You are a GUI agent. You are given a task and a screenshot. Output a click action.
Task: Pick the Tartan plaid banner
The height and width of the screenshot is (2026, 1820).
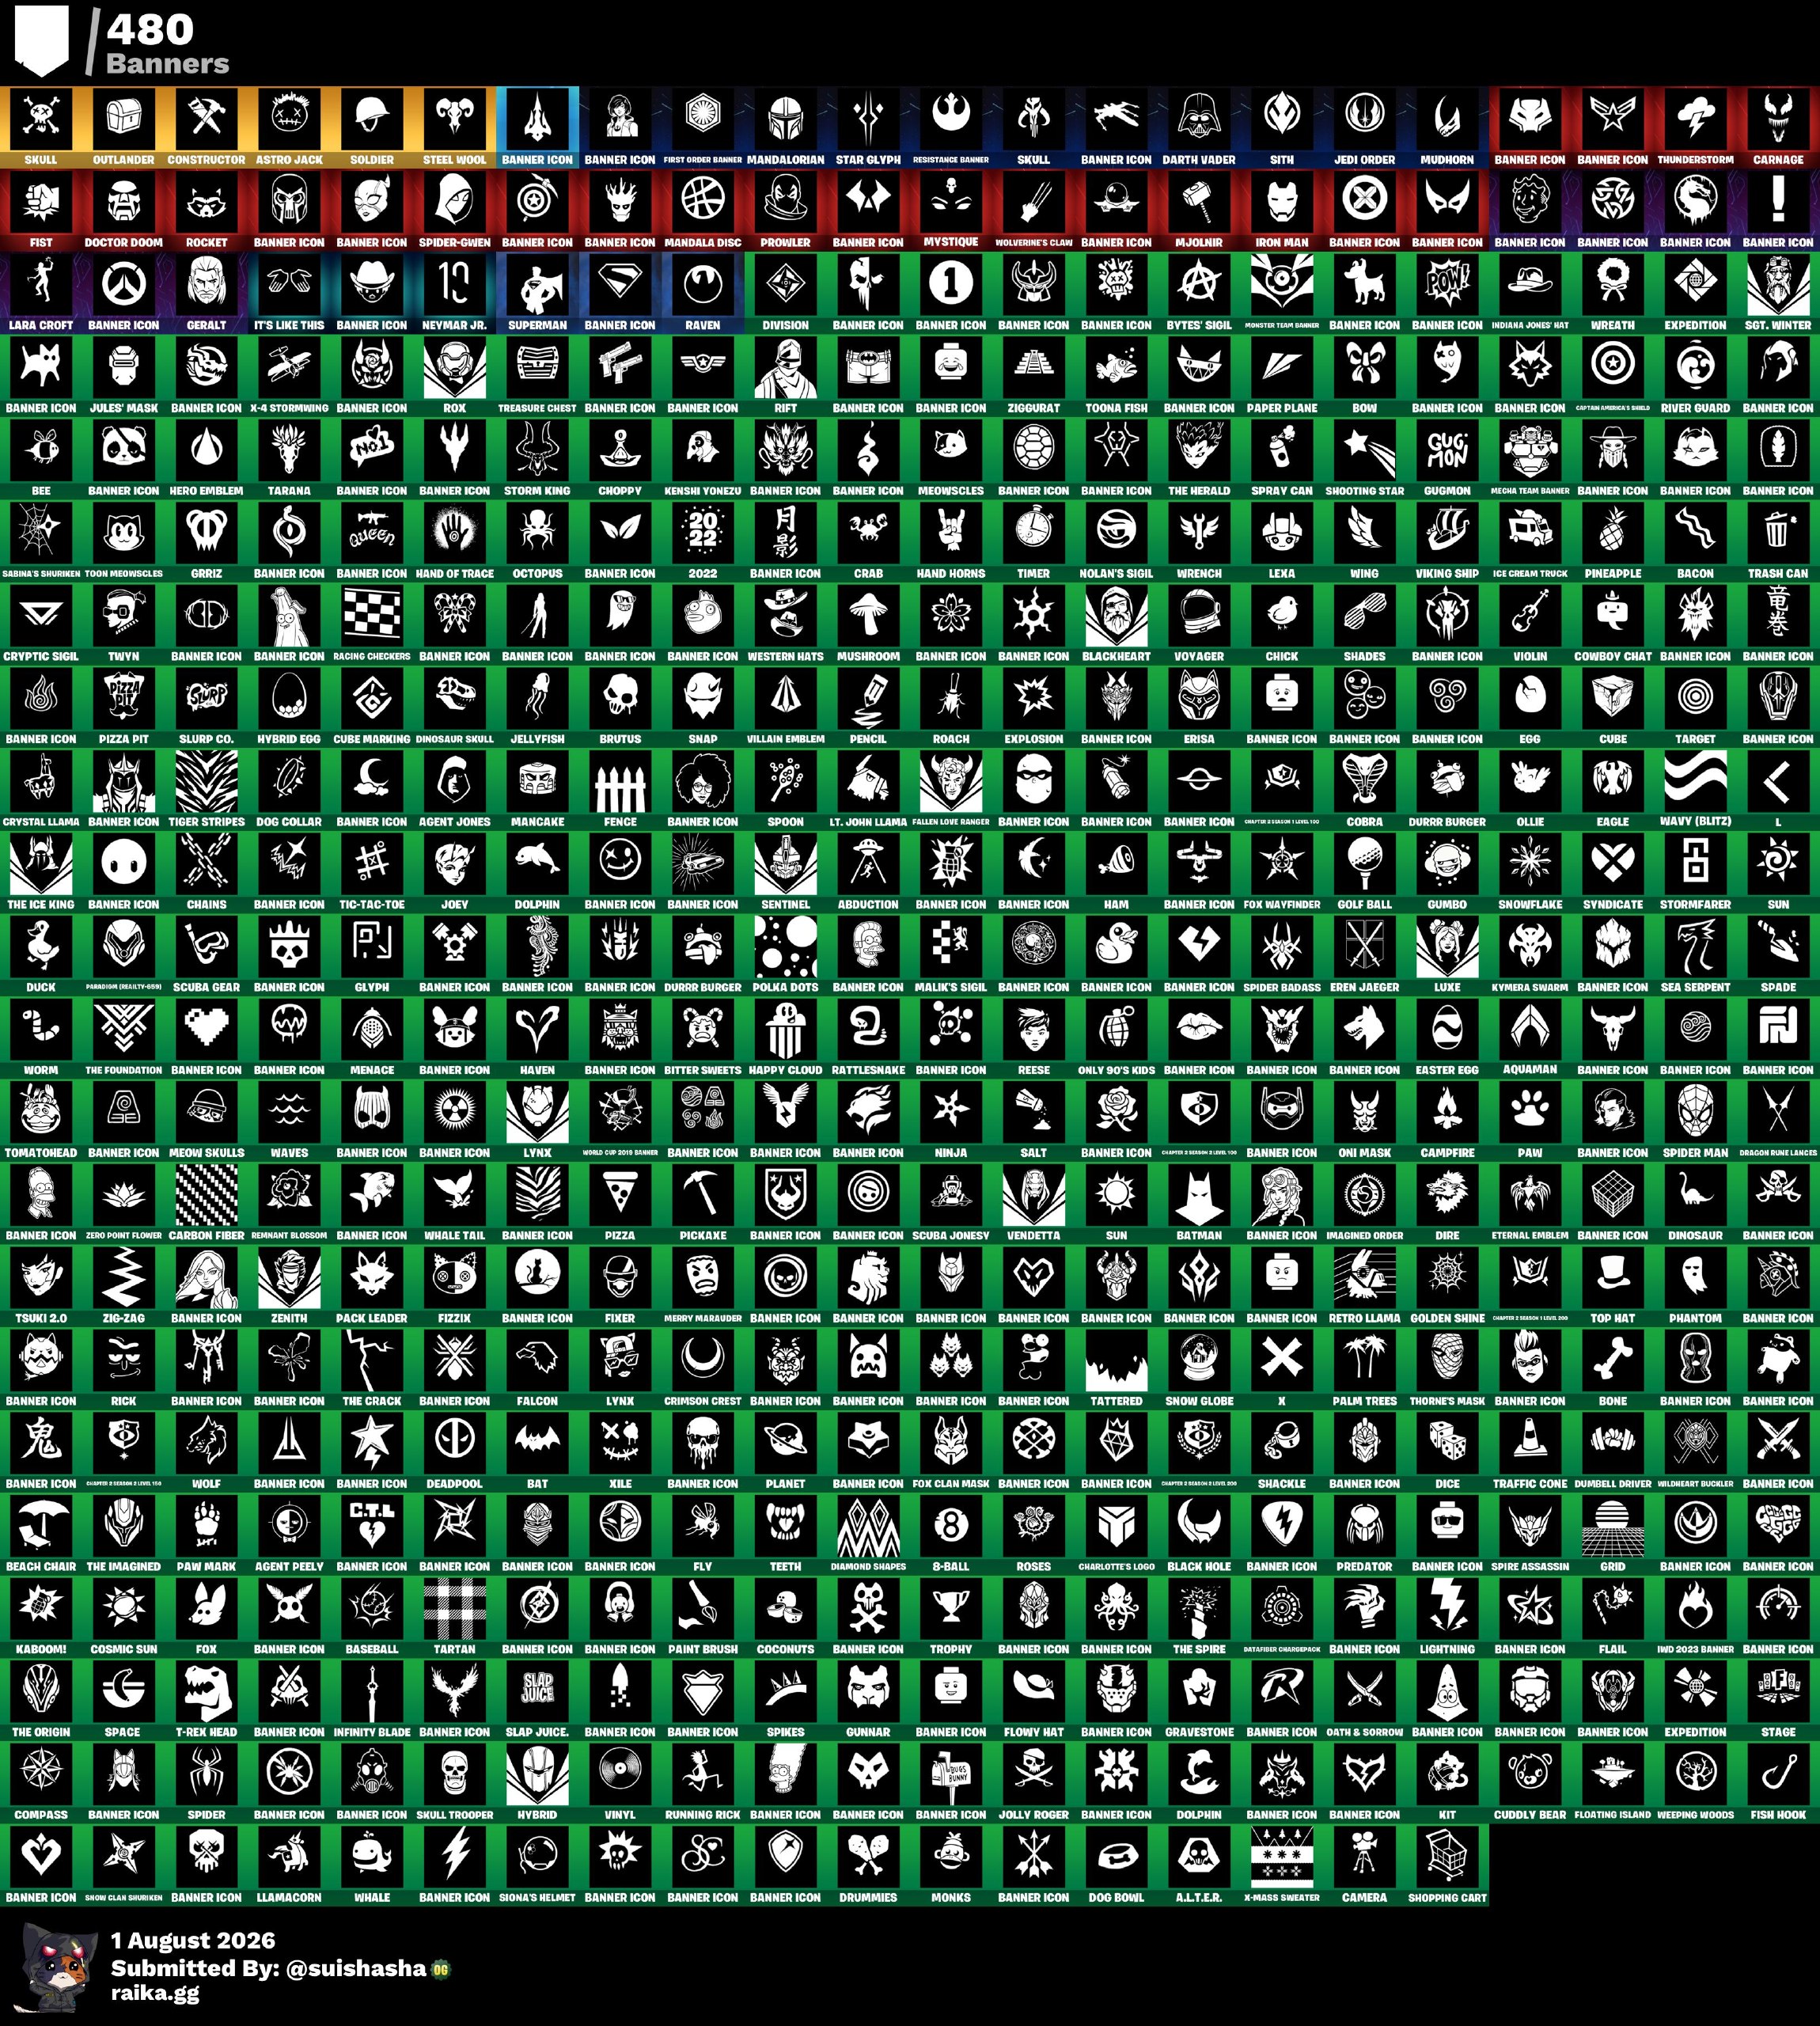tap(455, 1618)
